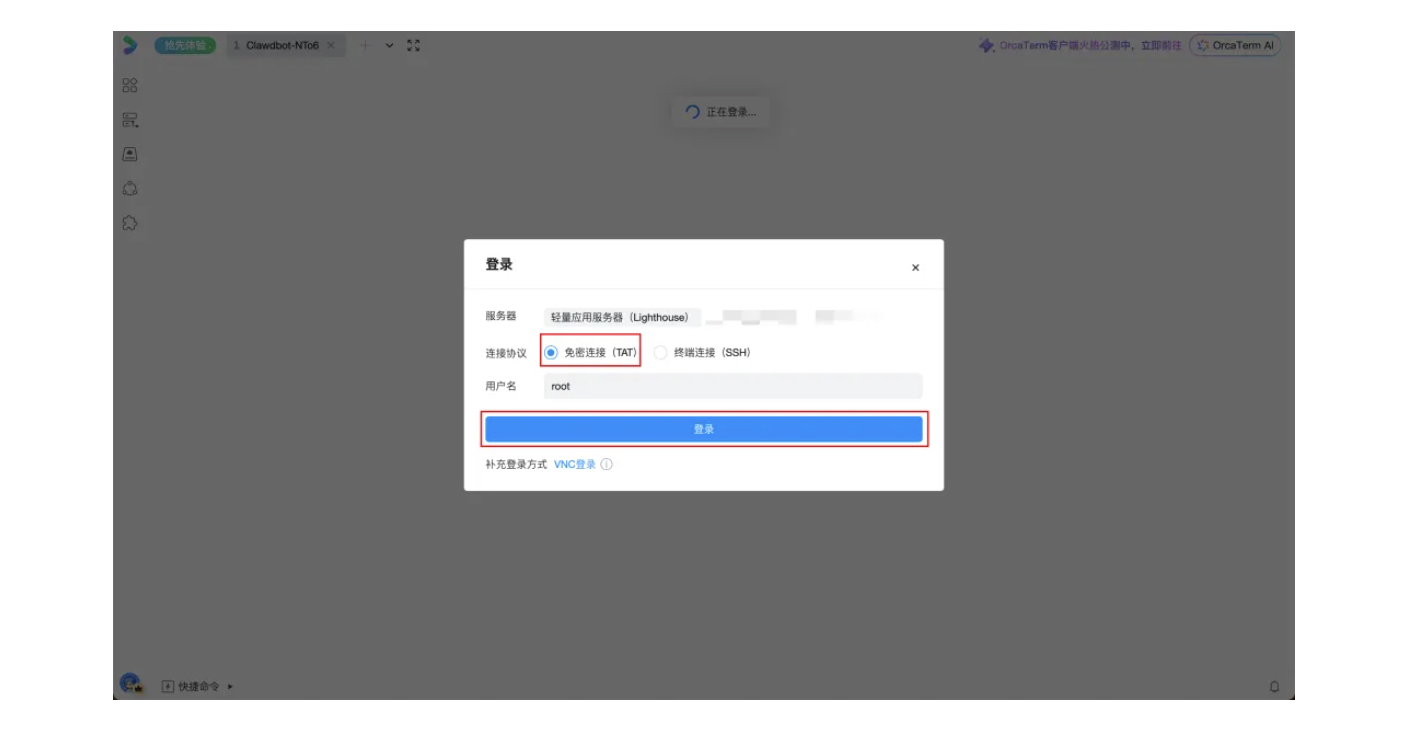The width and height of the screenshot is (1412, 748).
Task: Open the plugins icon in the sidebar
Action: [130, 220]
